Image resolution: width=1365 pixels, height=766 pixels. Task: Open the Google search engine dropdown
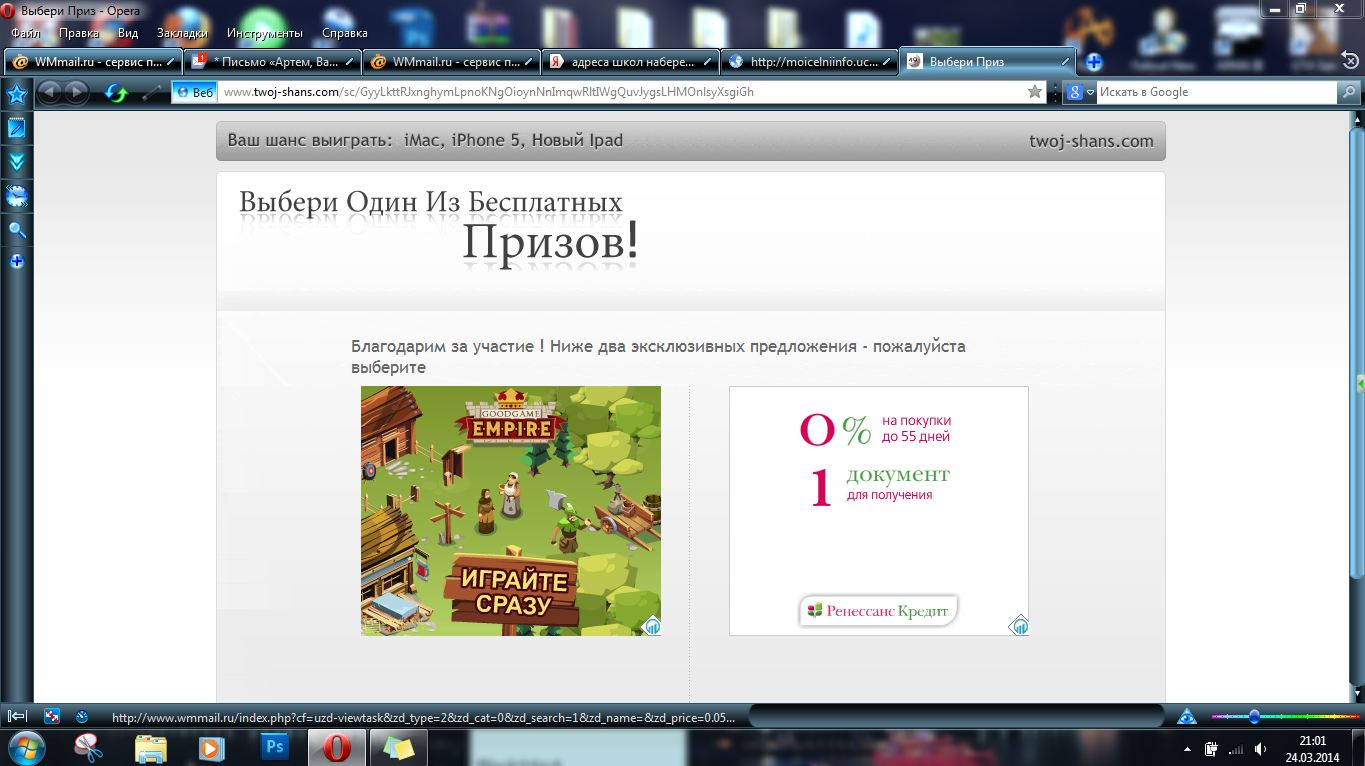[x=1081, y=92]
